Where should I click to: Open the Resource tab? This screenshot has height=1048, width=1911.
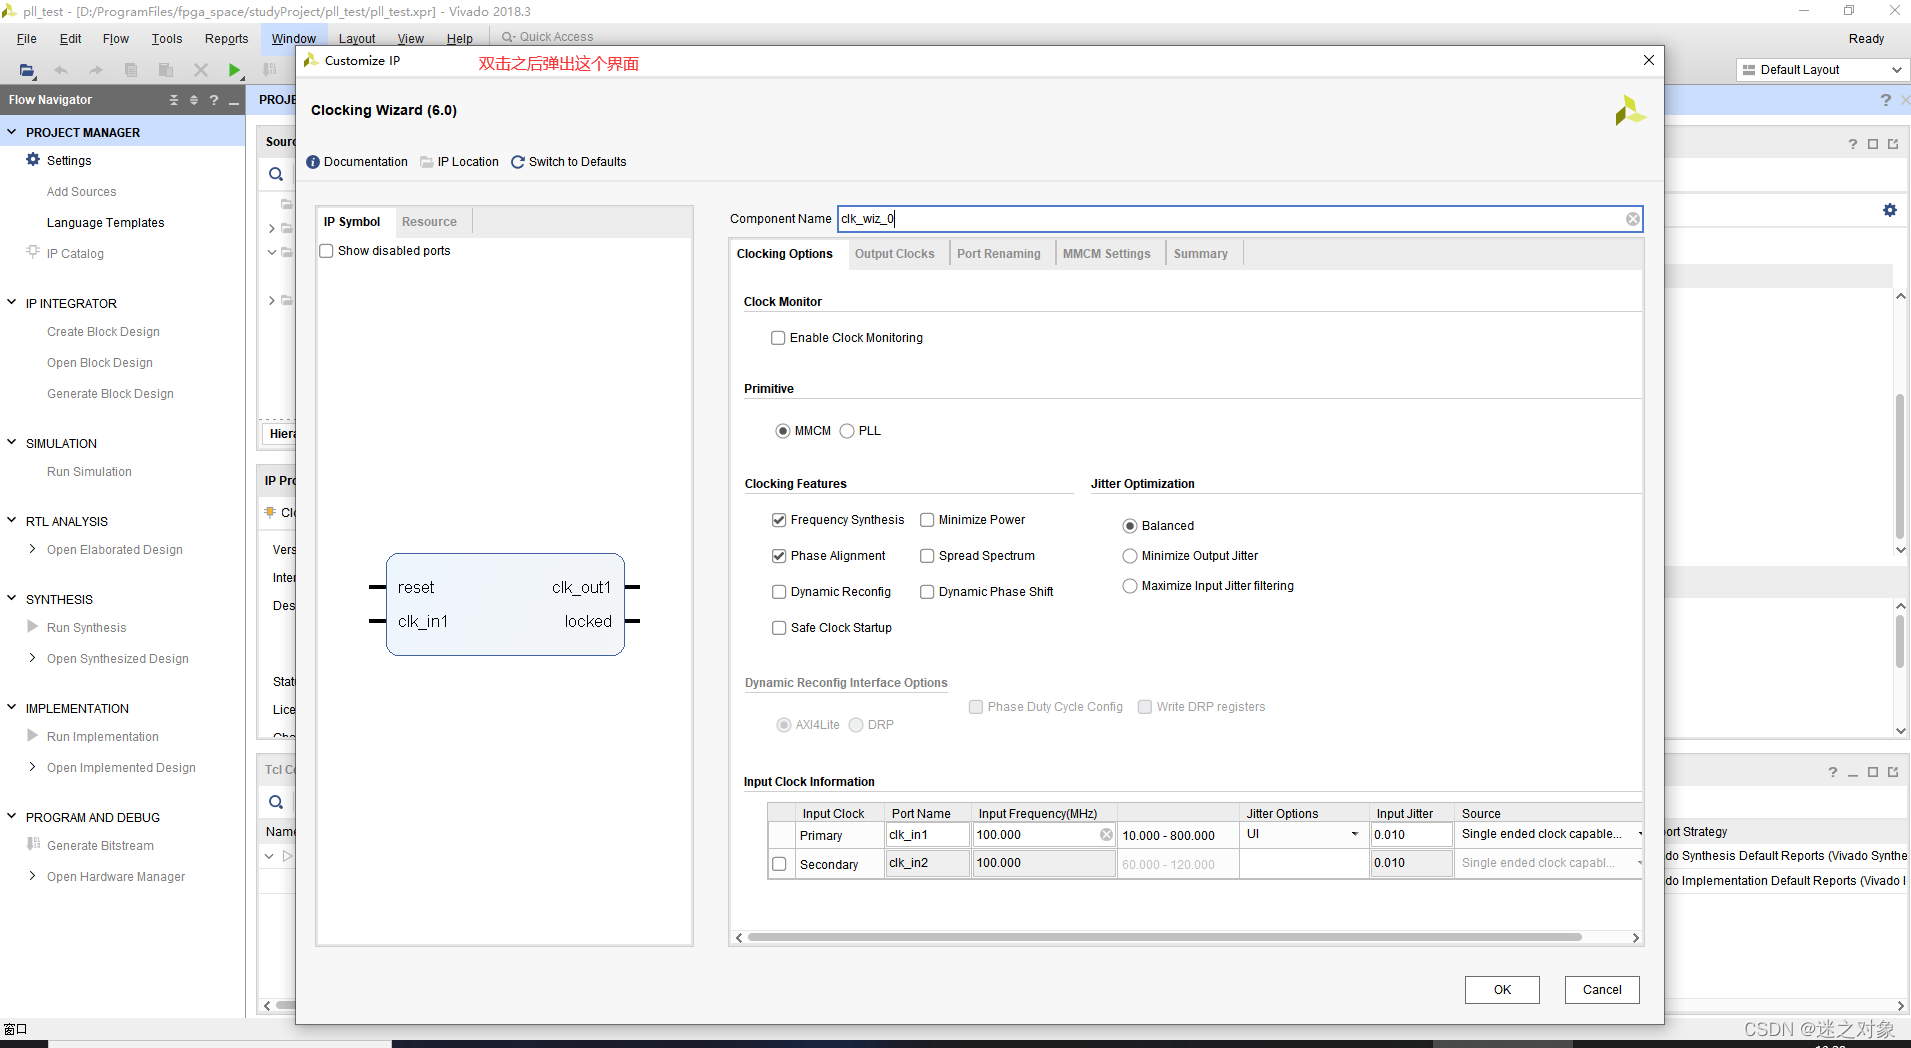click(x=429, y=222)
